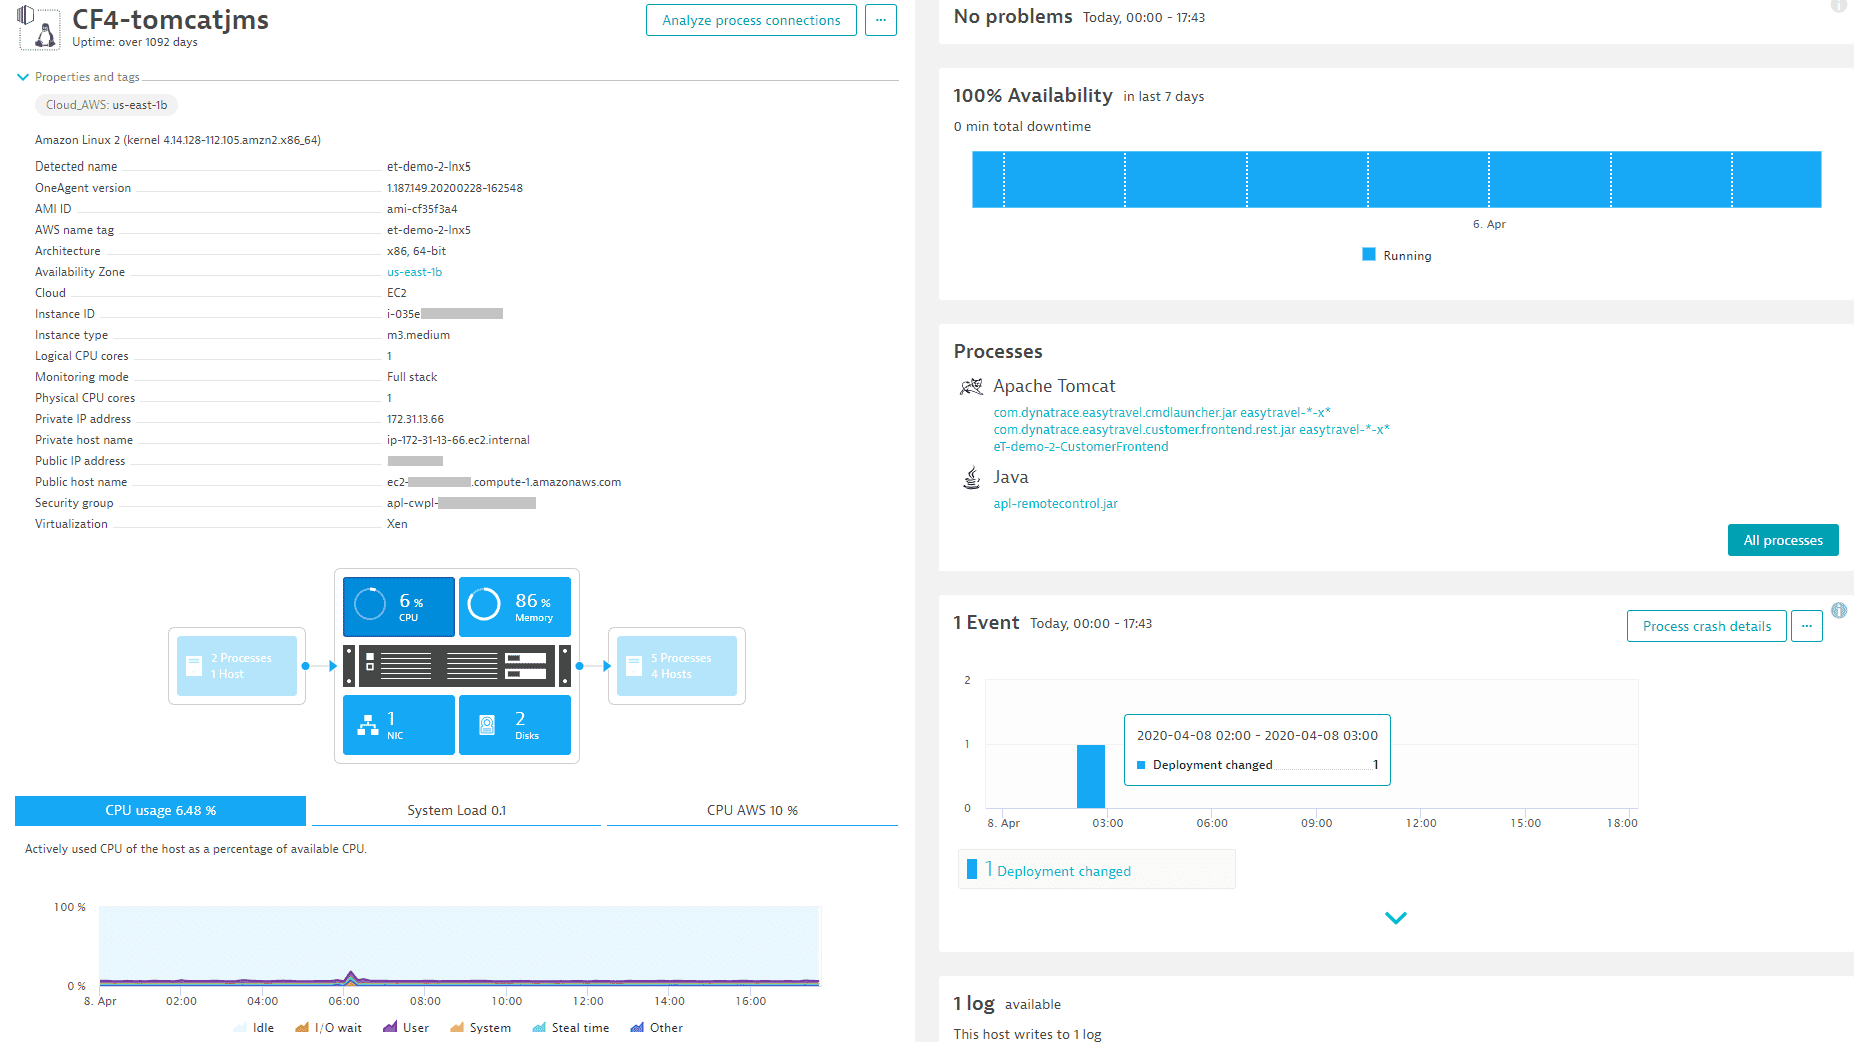Open the events ellipsis menu button
This screenshot has height=1042, width=1854.
coord(1807,626)
